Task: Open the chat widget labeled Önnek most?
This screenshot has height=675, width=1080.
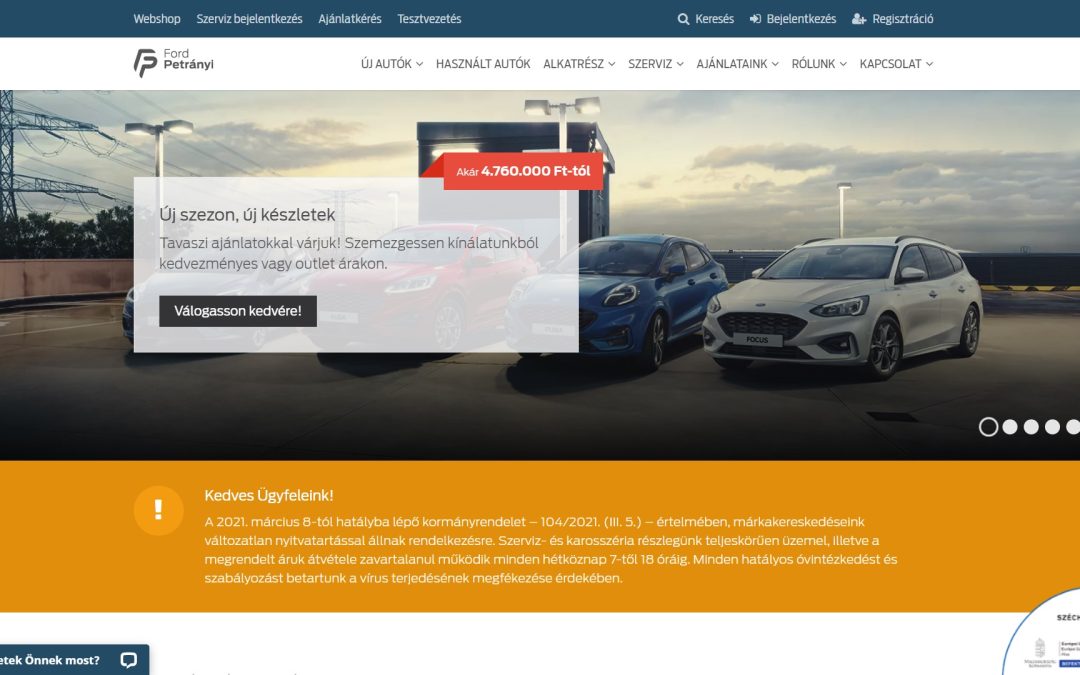Action: [x=74, y=660]
